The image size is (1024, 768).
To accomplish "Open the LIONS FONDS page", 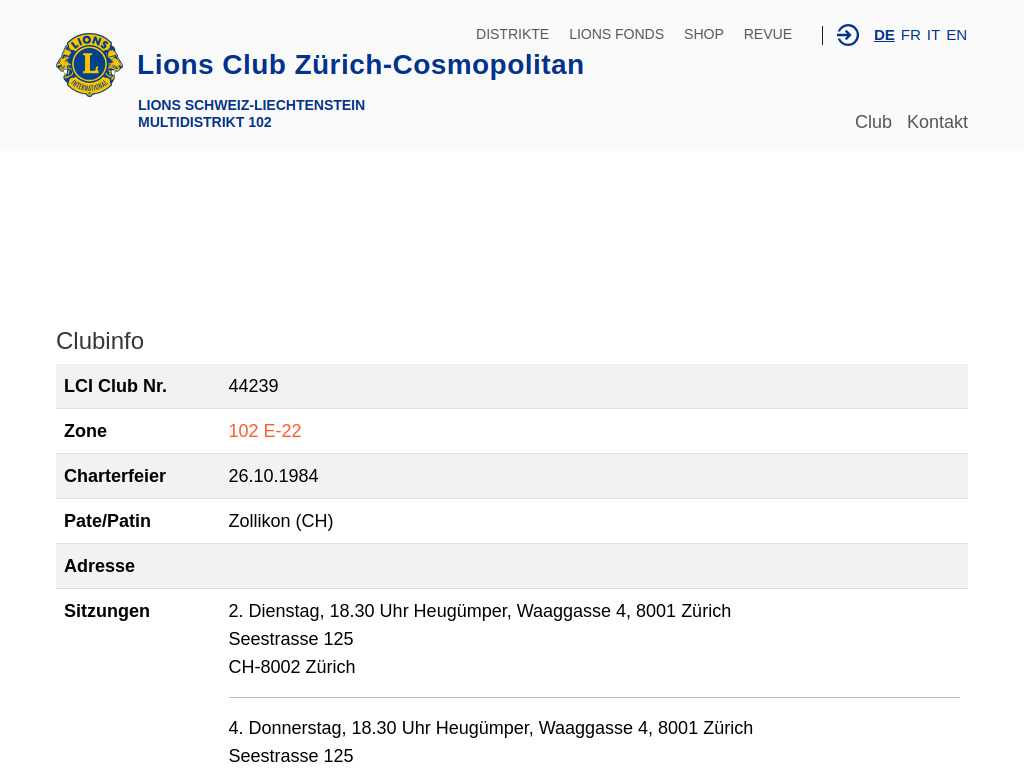I will pos(616,34).
